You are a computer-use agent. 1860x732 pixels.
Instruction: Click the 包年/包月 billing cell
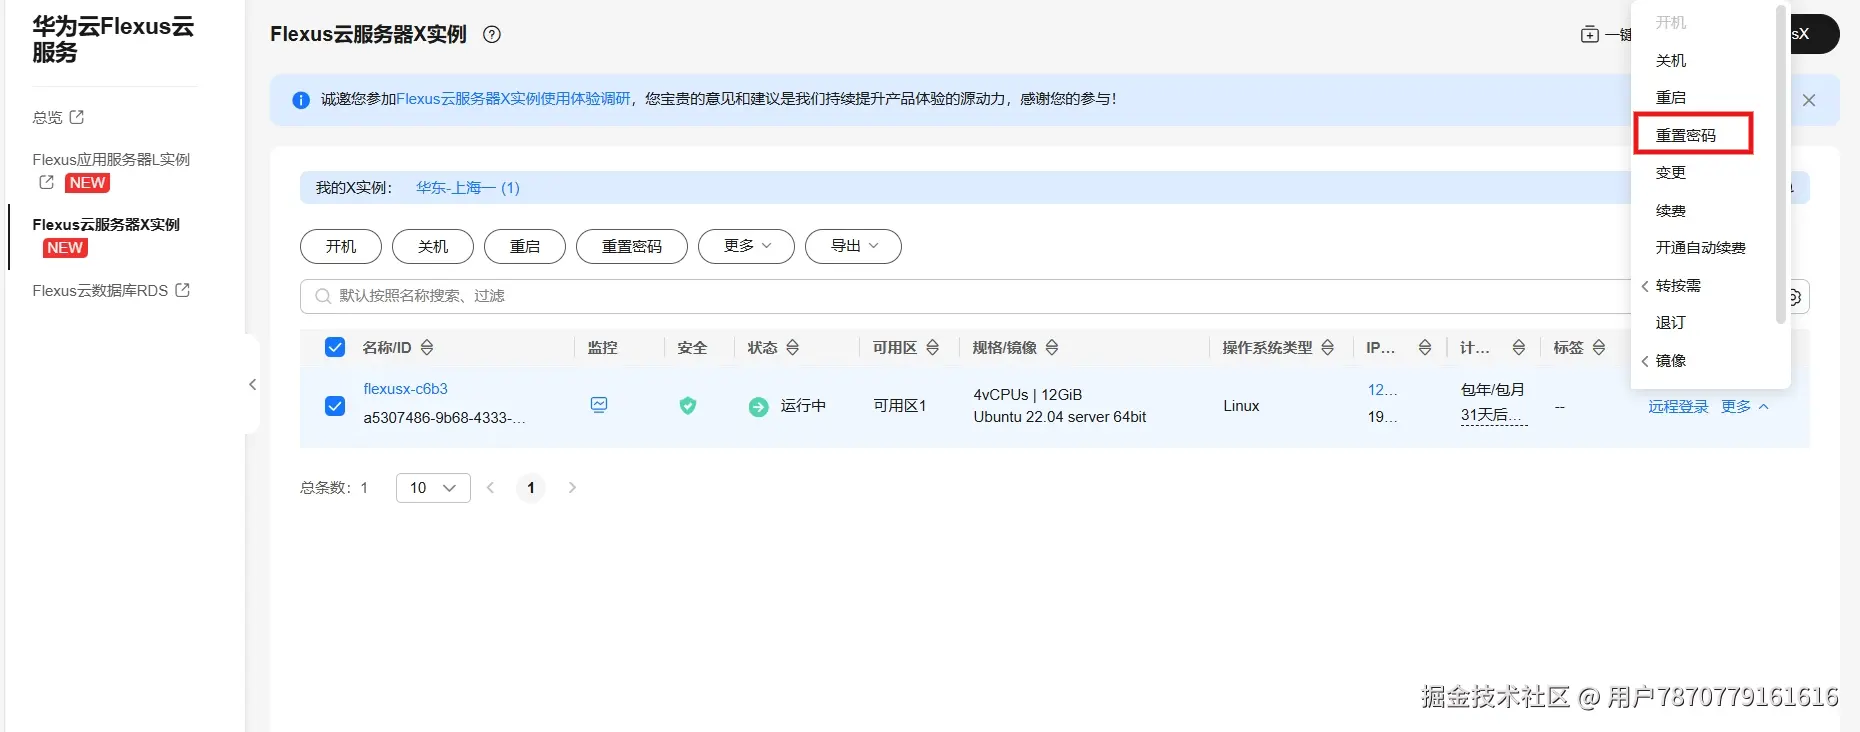tap(1493, 390)
